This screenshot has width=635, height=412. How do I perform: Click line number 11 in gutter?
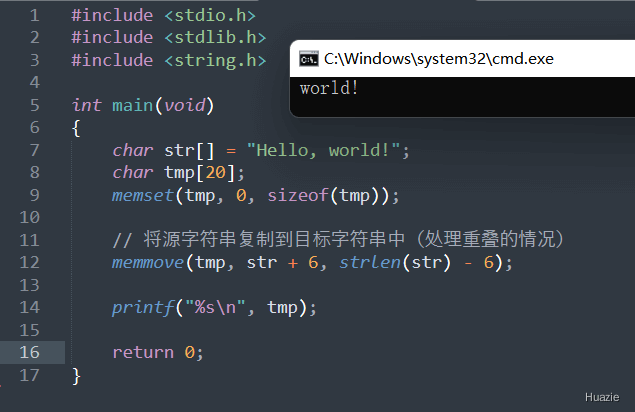pyautogui.click(x=30, y=240)
